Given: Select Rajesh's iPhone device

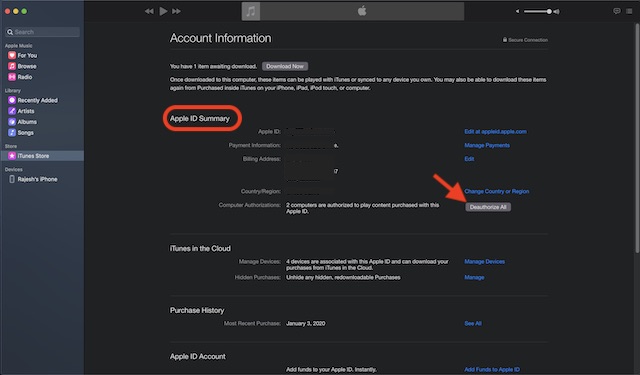Looking at the screenshot, I should 37,179.
